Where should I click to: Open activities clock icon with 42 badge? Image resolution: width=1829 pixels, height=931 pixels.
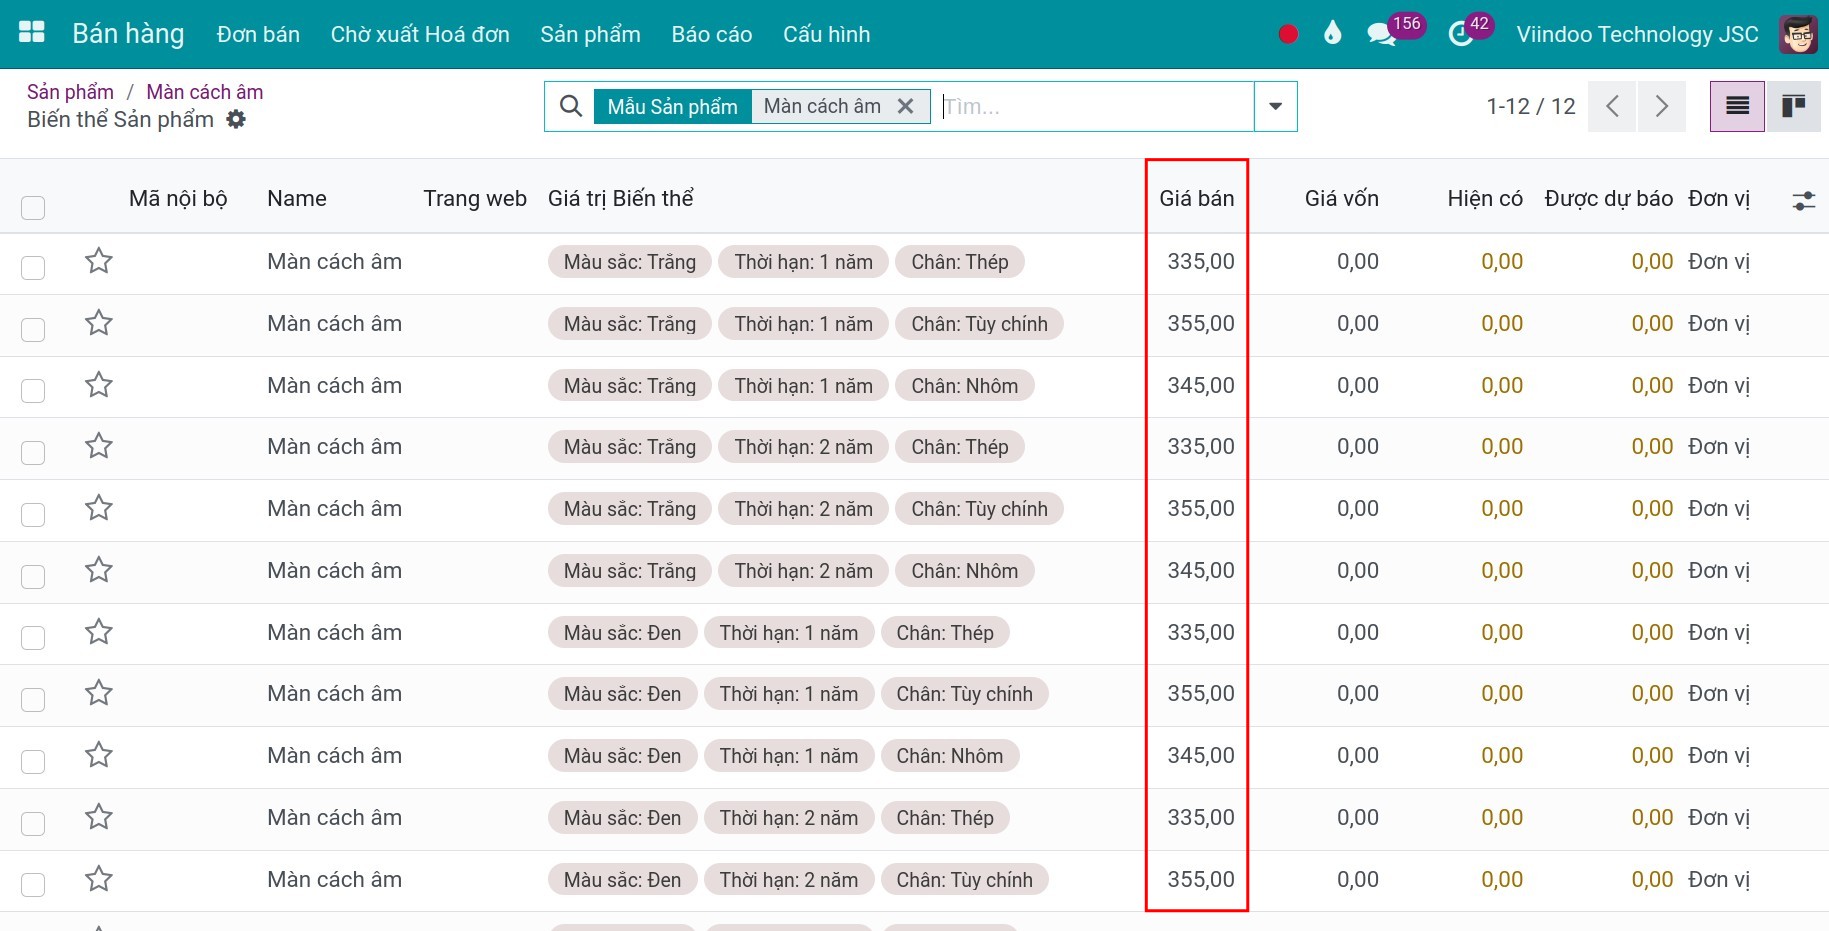point(1470,31)
